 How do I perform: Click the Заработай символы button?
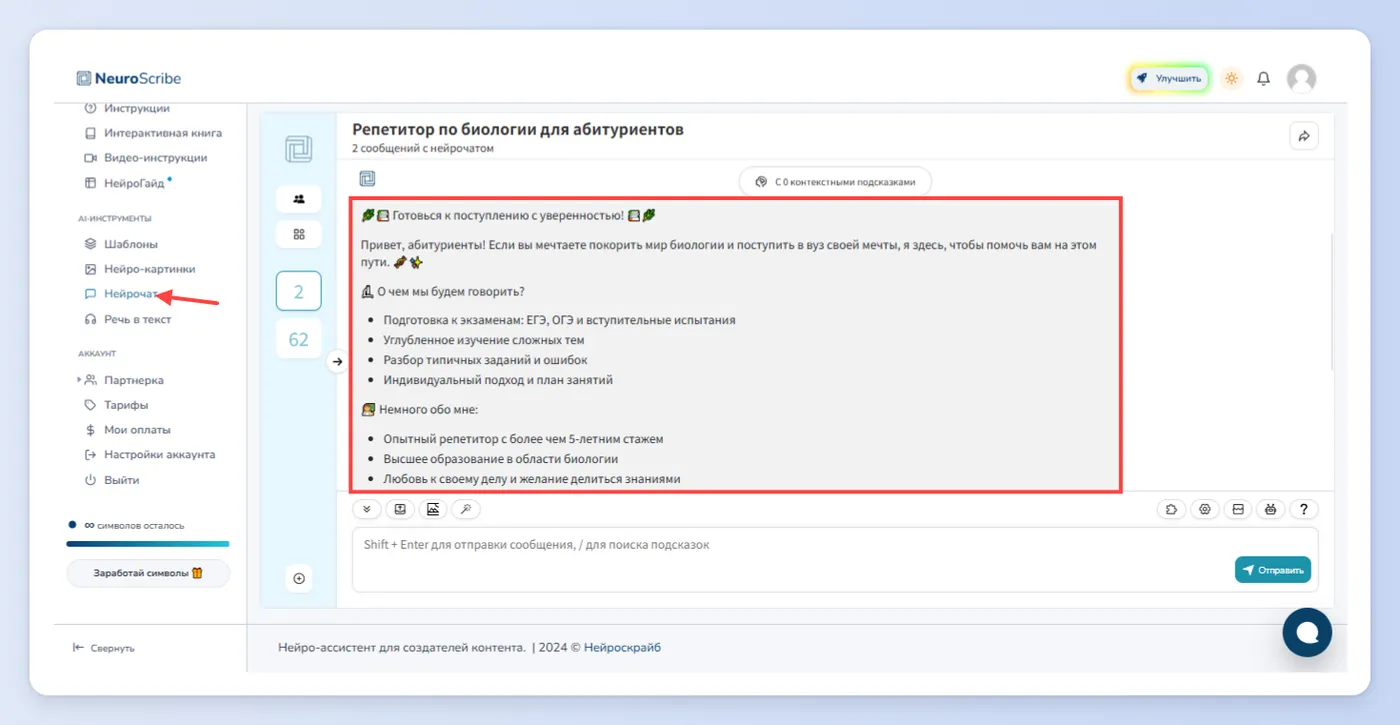click(x=148, y=573)
